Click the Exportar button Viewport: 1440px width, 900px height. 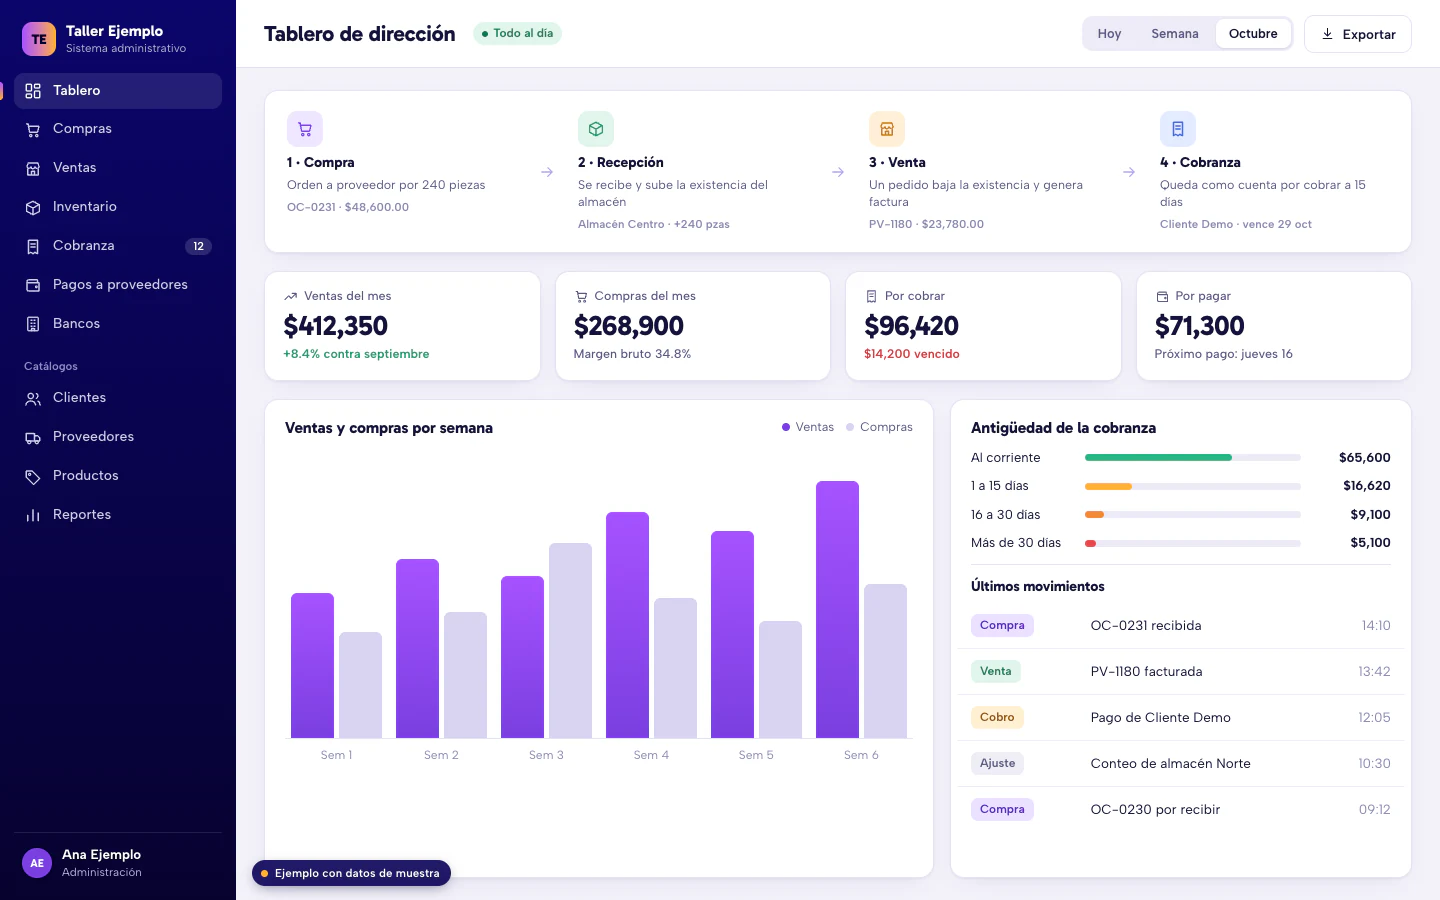pyautogui.click(x=1358, y=34)
